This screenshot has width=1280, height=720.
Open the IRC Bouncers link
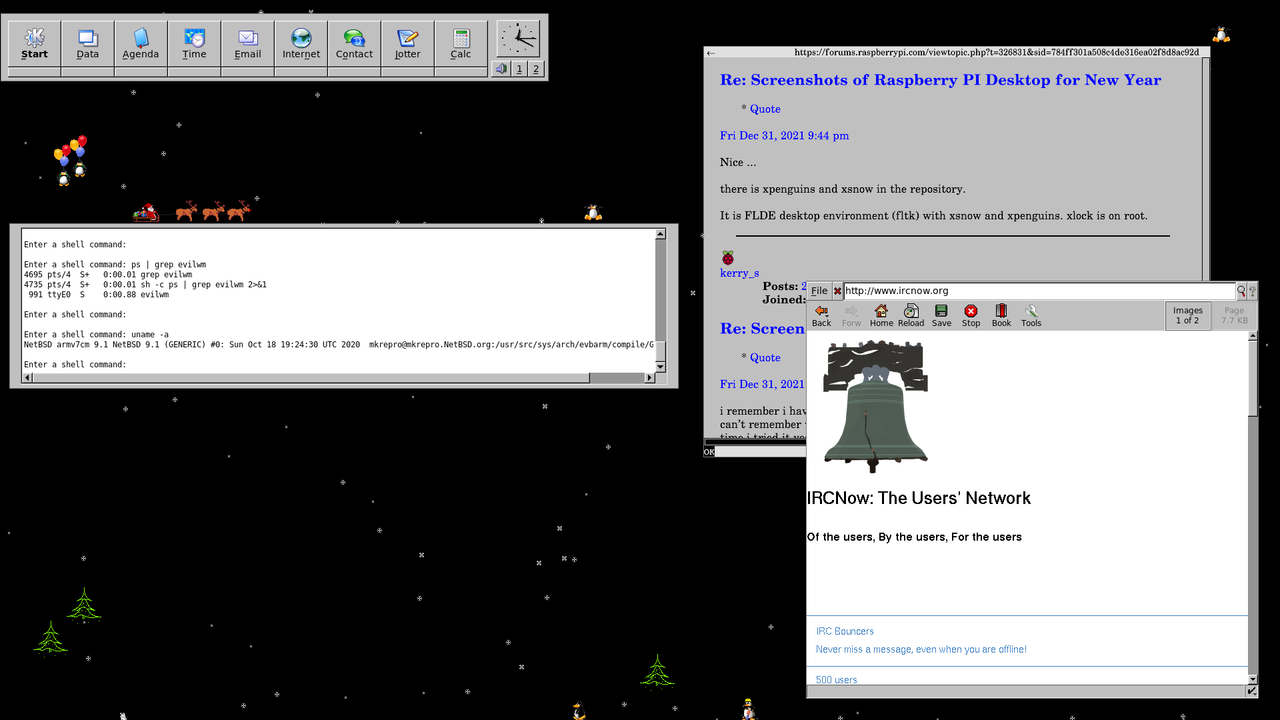844,631
